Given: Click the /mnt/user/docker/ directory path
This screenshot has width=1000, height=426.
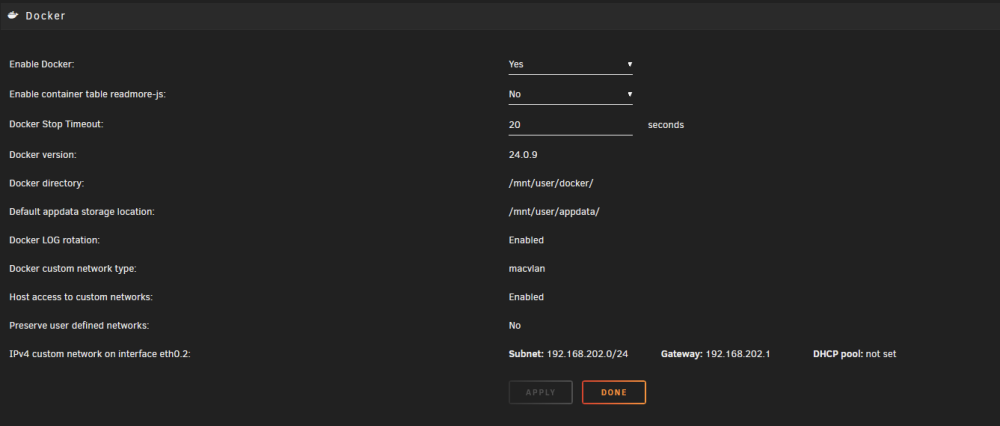Looking at the screenshot, I should (551, 183).
